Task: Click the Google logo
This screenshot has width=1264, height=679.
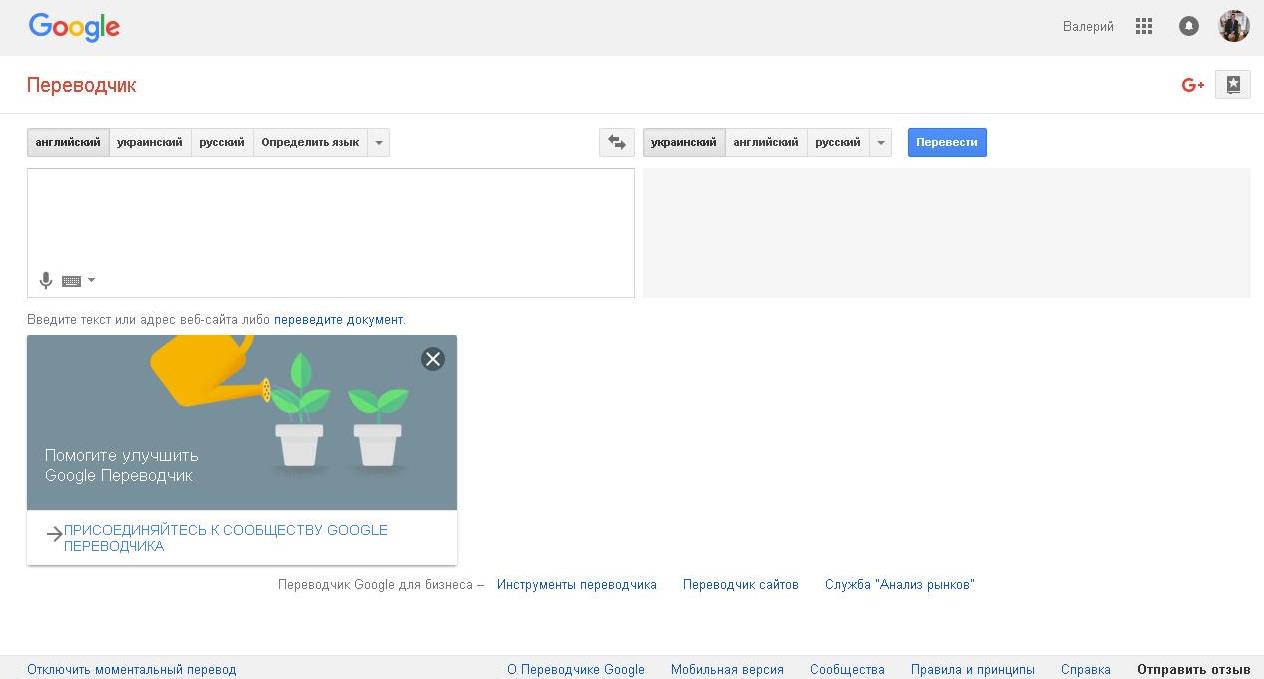Action: pos(74,27)
